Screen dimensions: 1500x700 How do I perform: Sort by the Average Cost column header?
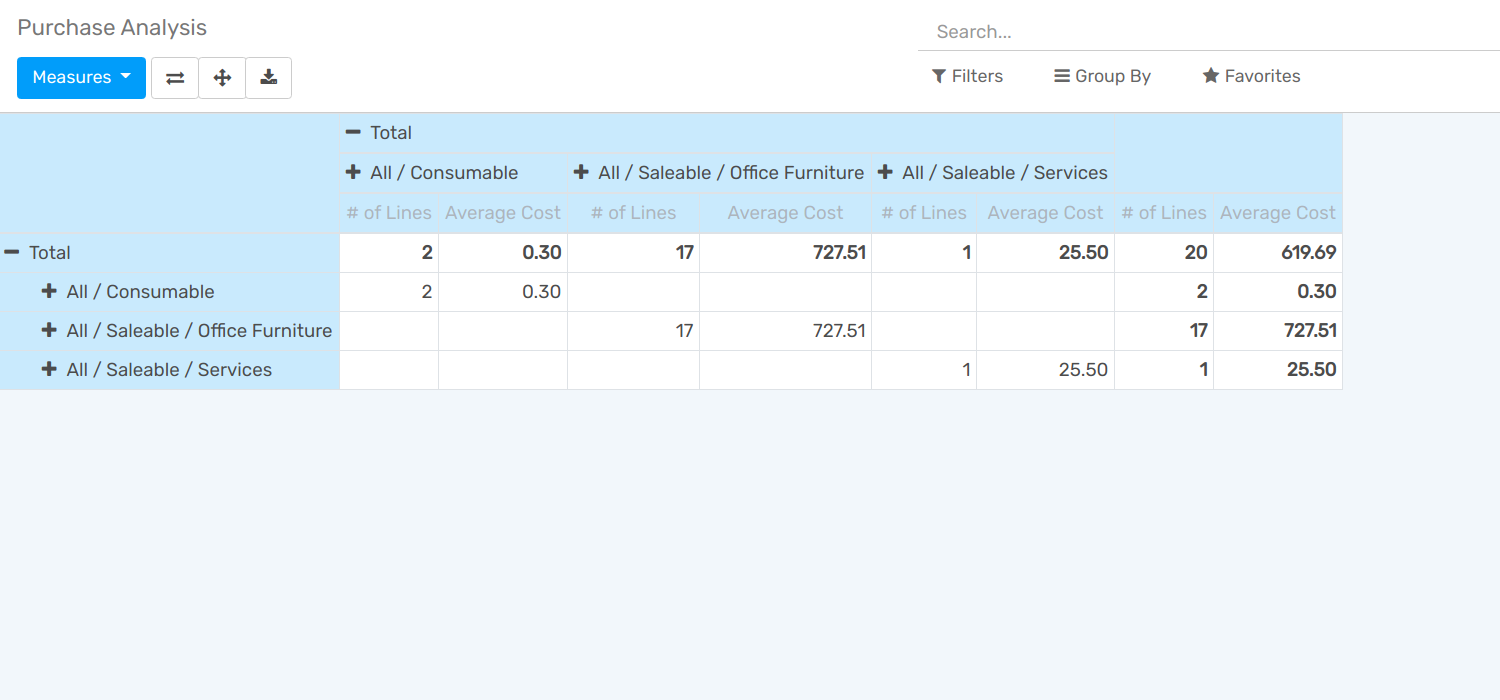(503, 212)
